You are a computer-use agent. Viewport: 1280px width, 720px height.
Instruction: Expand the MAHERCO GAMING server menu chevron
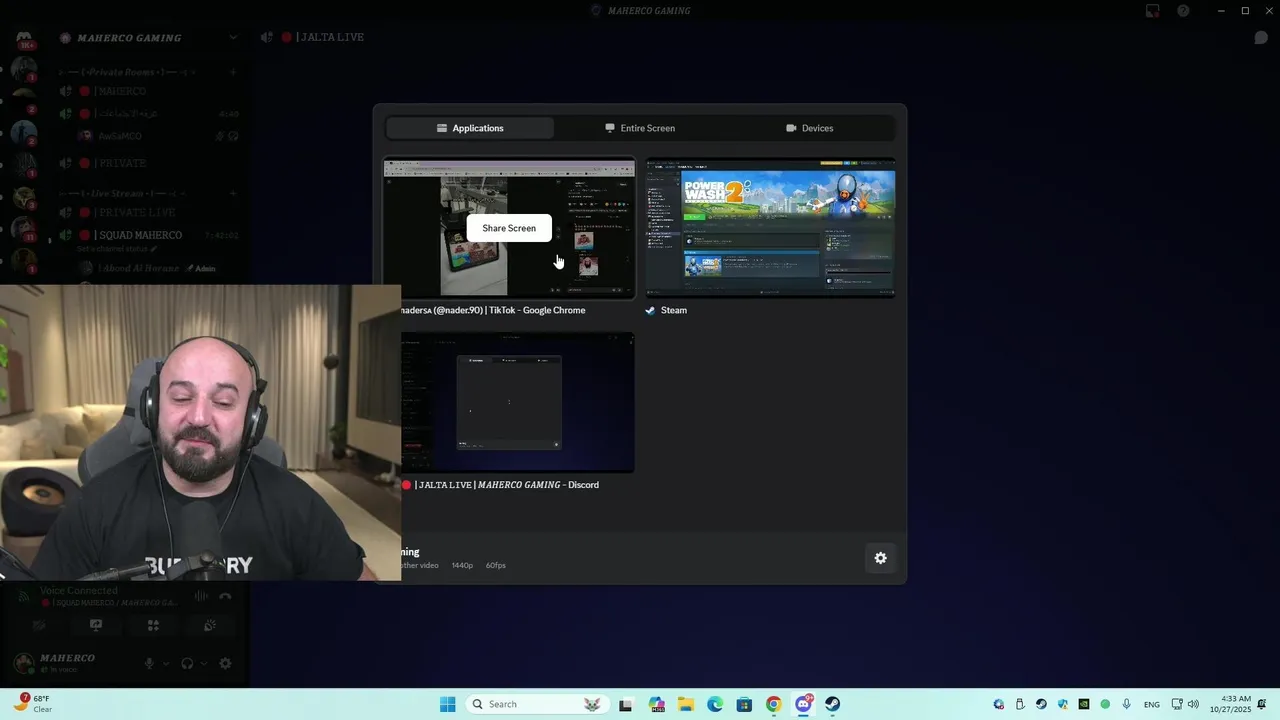(233, 38)
